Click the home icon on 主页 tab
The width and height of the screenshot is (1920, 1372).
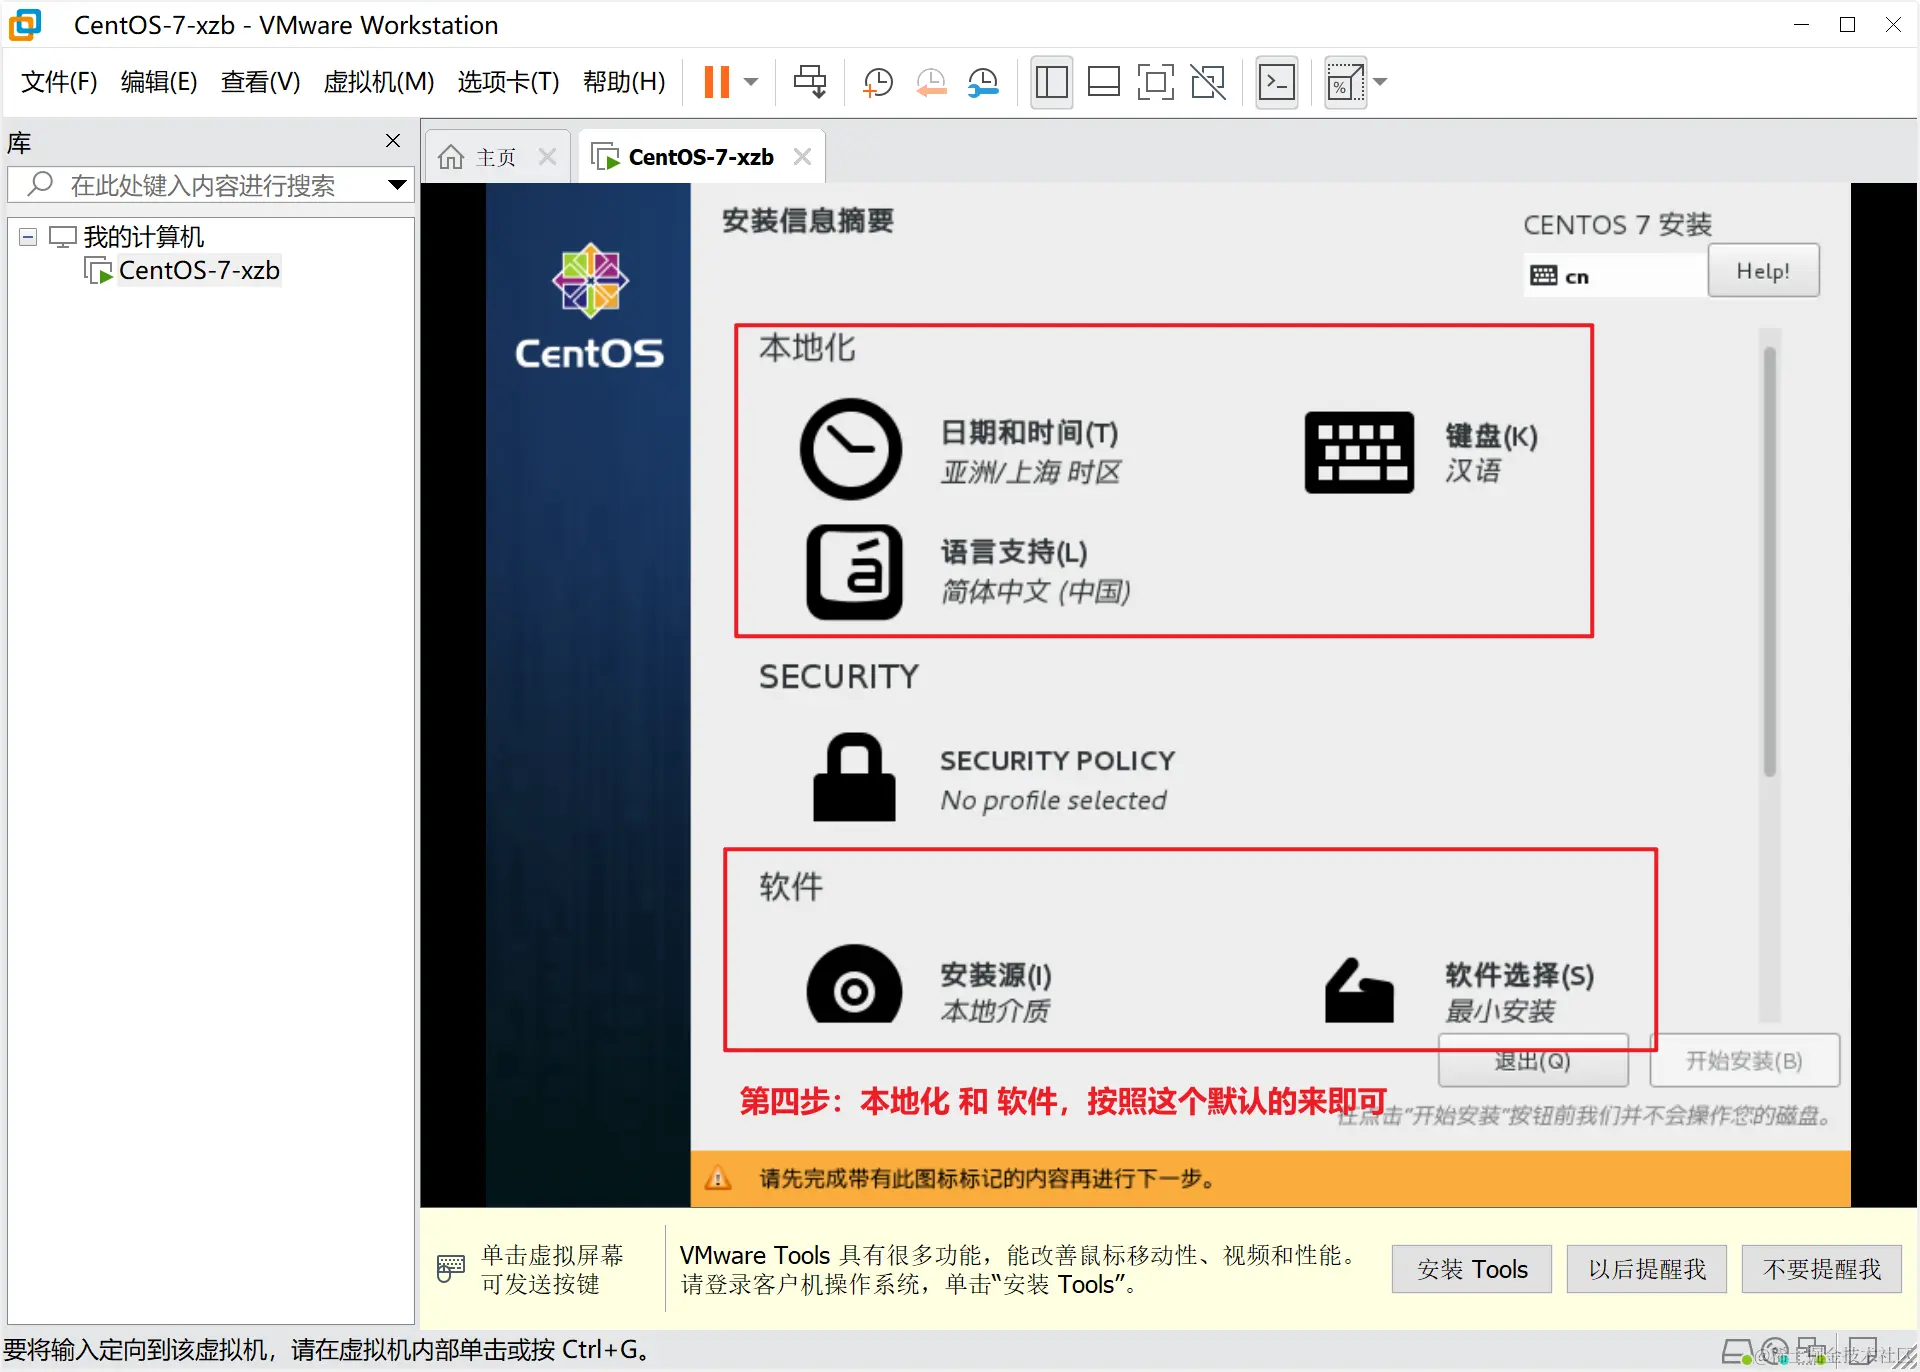[x=451, y=157]
